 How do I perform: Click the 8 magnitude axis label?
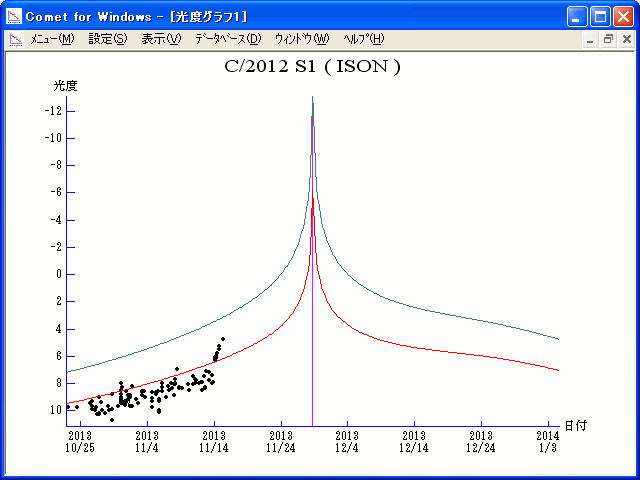click(59, 383)
